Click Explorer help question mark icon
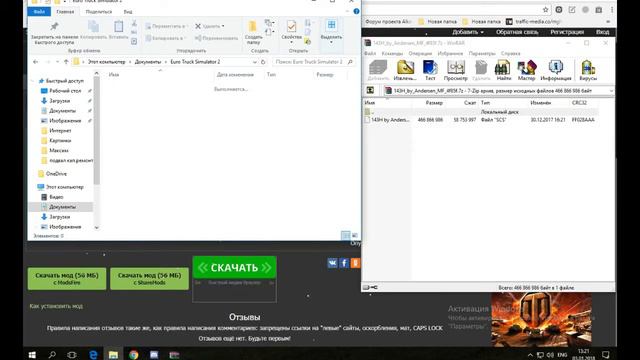The height and width of the screenshot is (360, 640). tap(356, 11)
